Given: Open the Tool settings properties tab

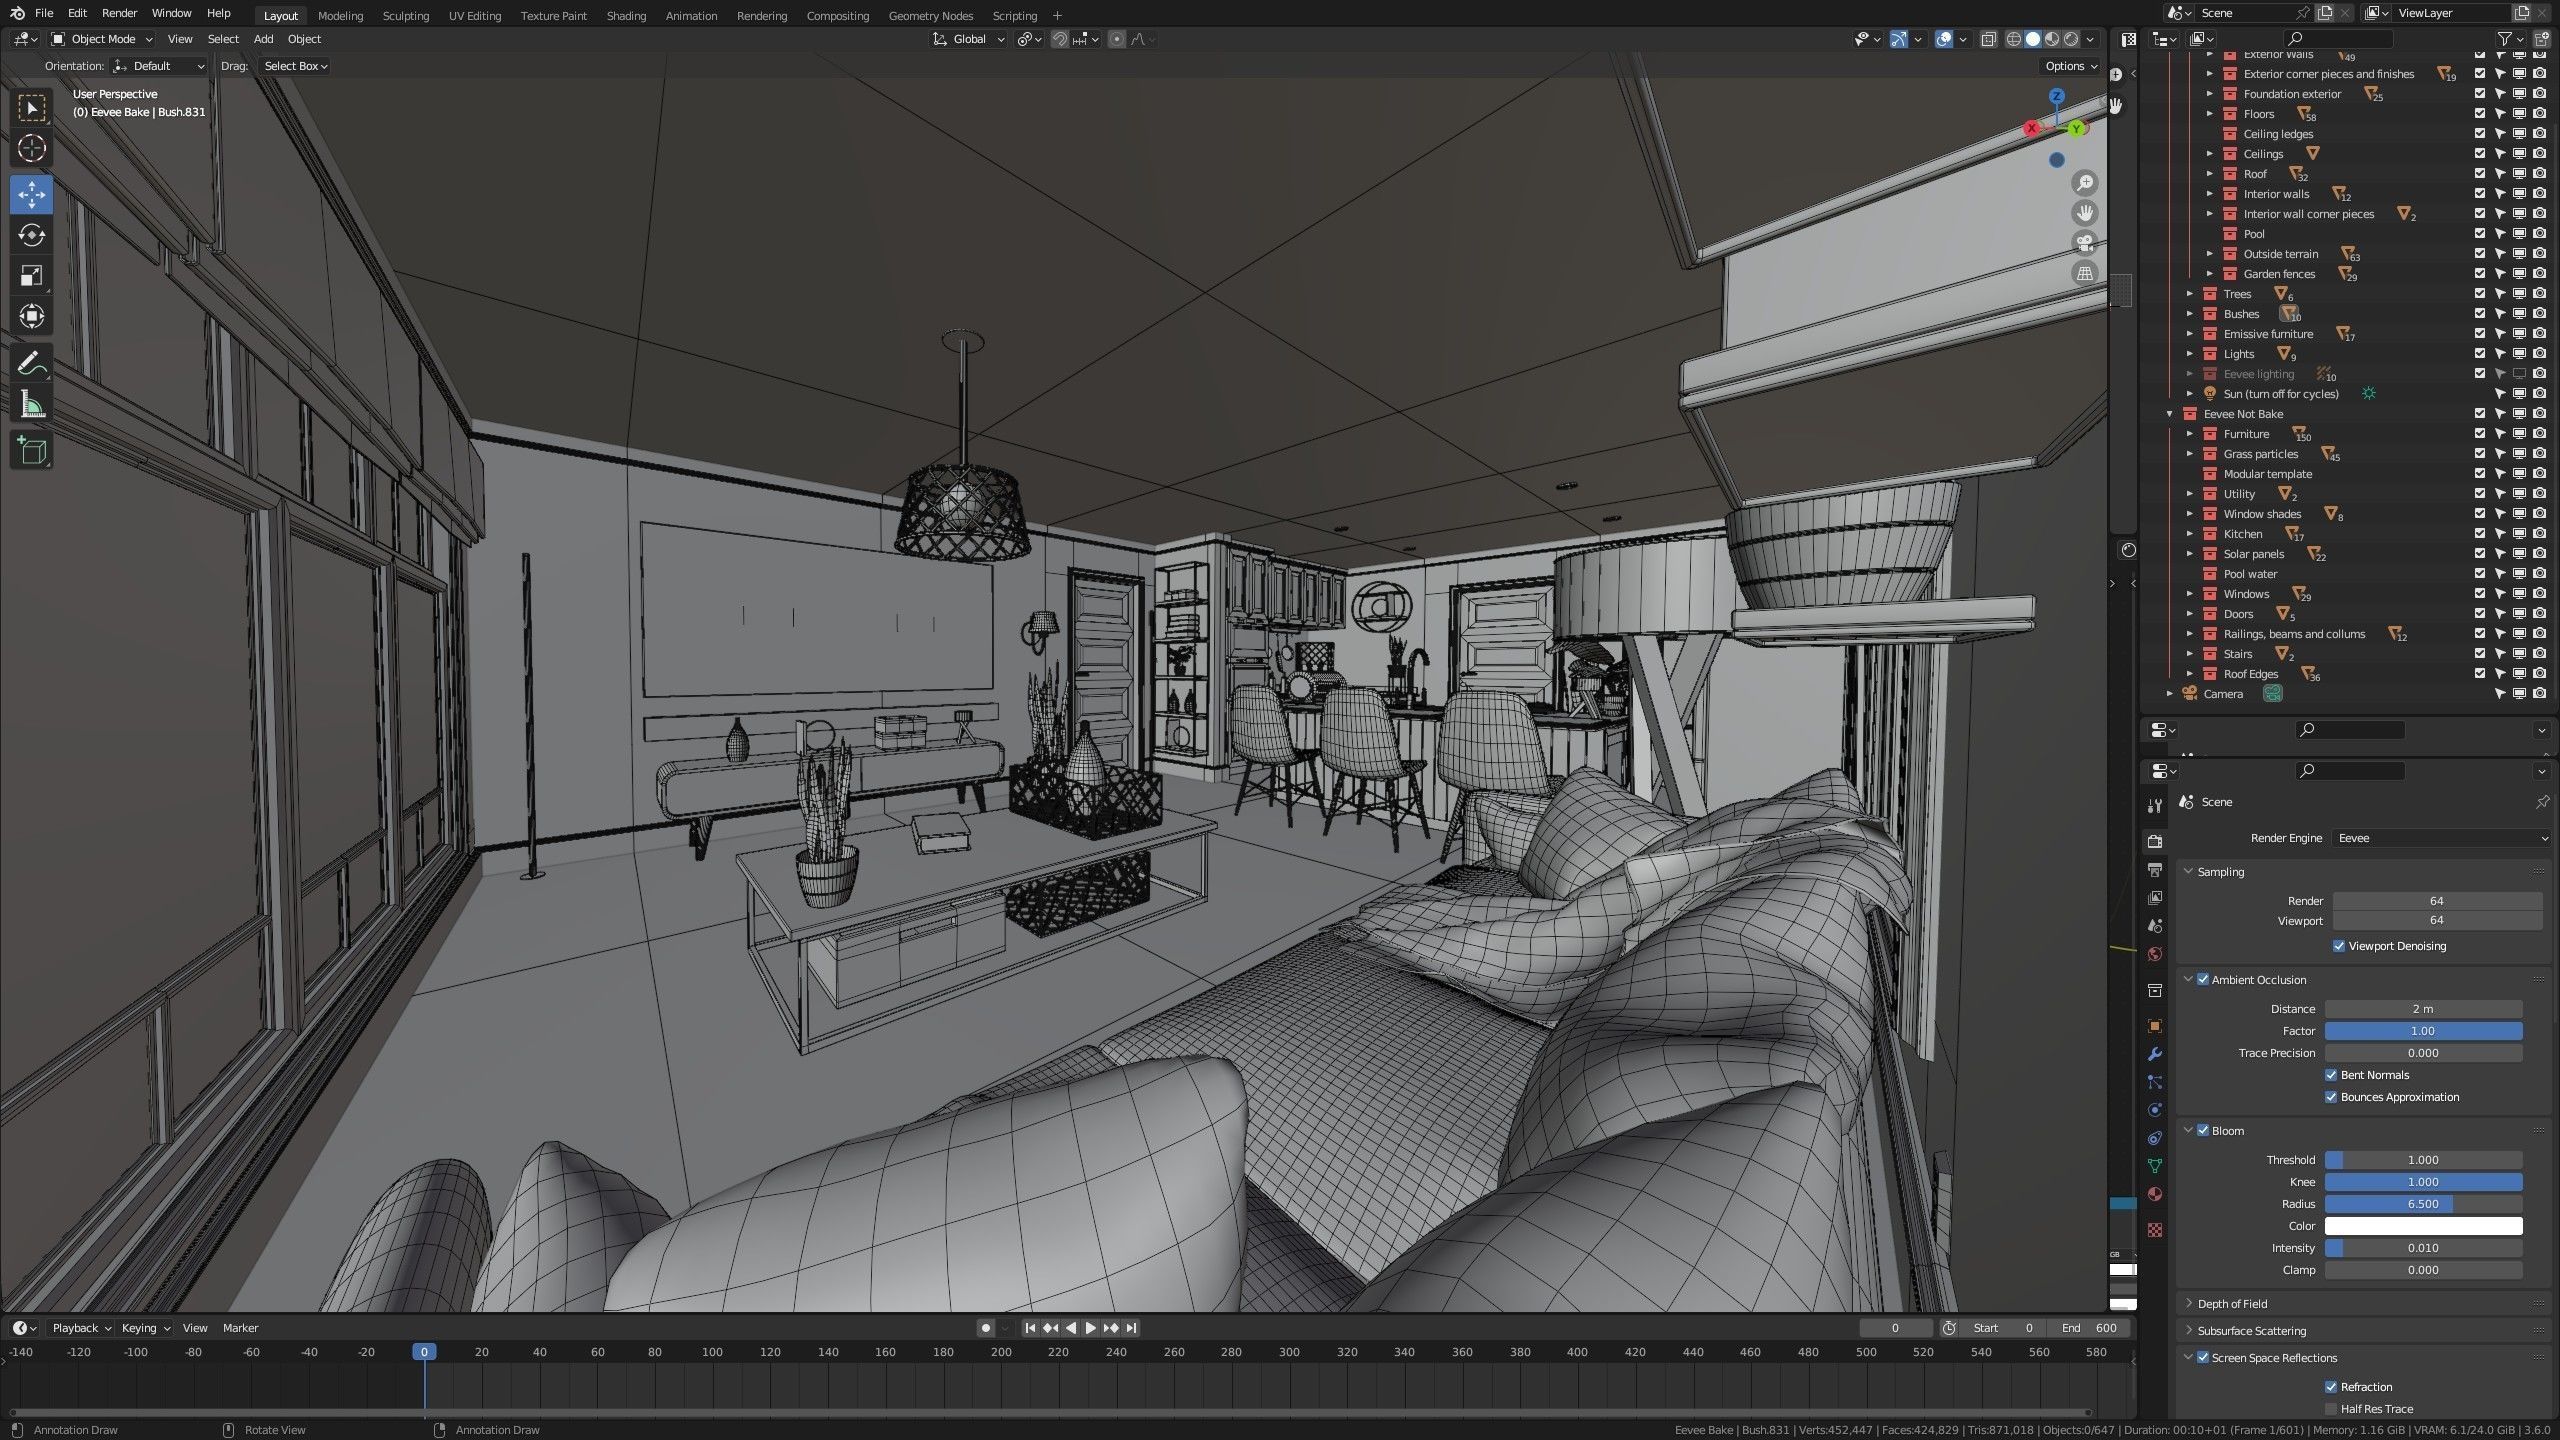Looking at the screenshot, I should (x=2155, y=806).
